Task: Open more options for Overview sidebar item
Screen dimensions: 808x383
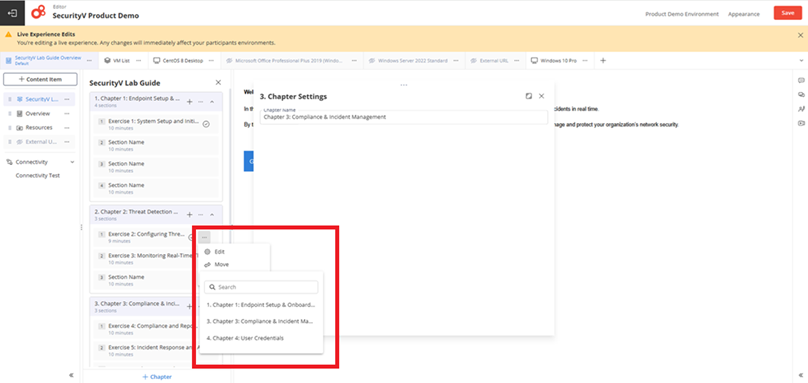Action: pyautogui.click(x=66, y=113)
